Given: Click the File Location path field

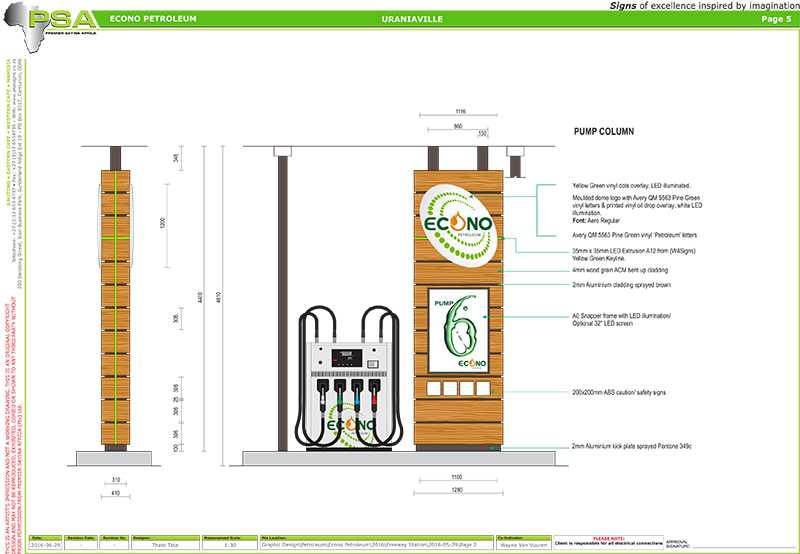Looking at the screenshot, I should tap(377, 545).
